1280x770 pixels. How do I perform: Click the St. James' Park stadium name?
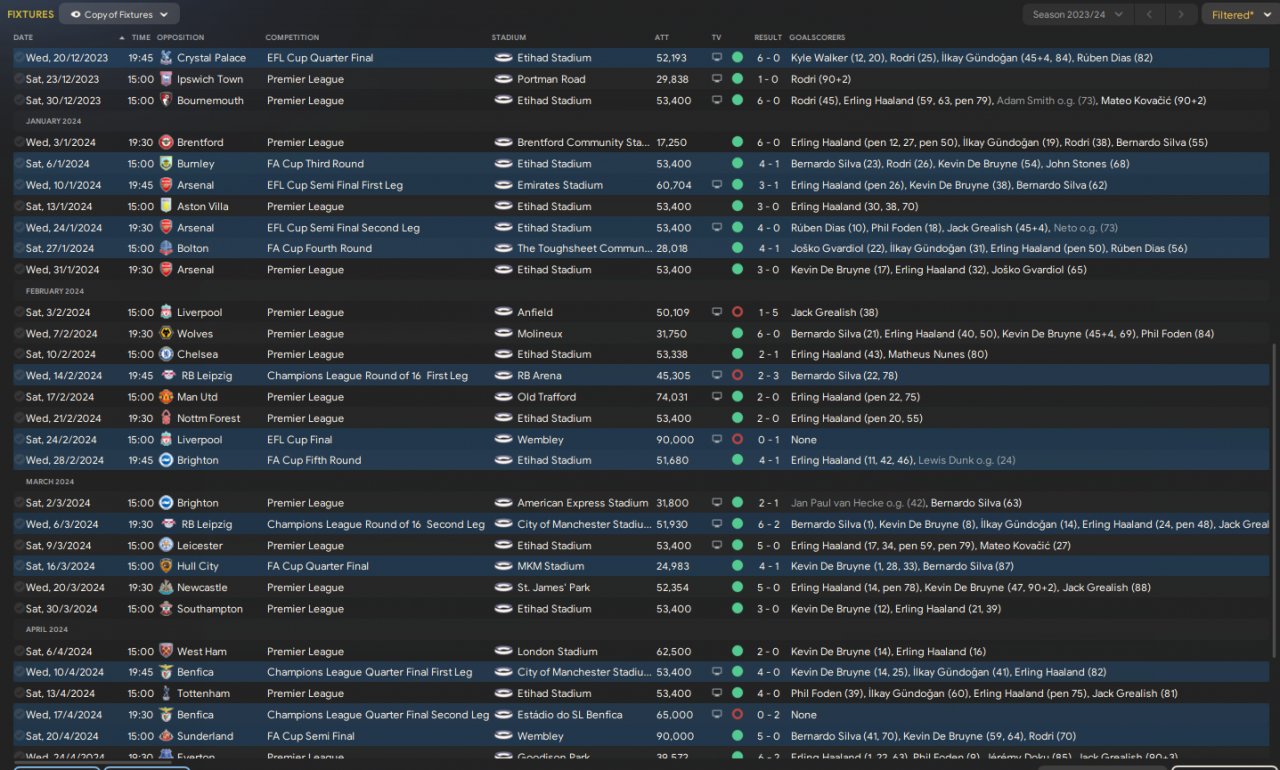click(554, 588)
